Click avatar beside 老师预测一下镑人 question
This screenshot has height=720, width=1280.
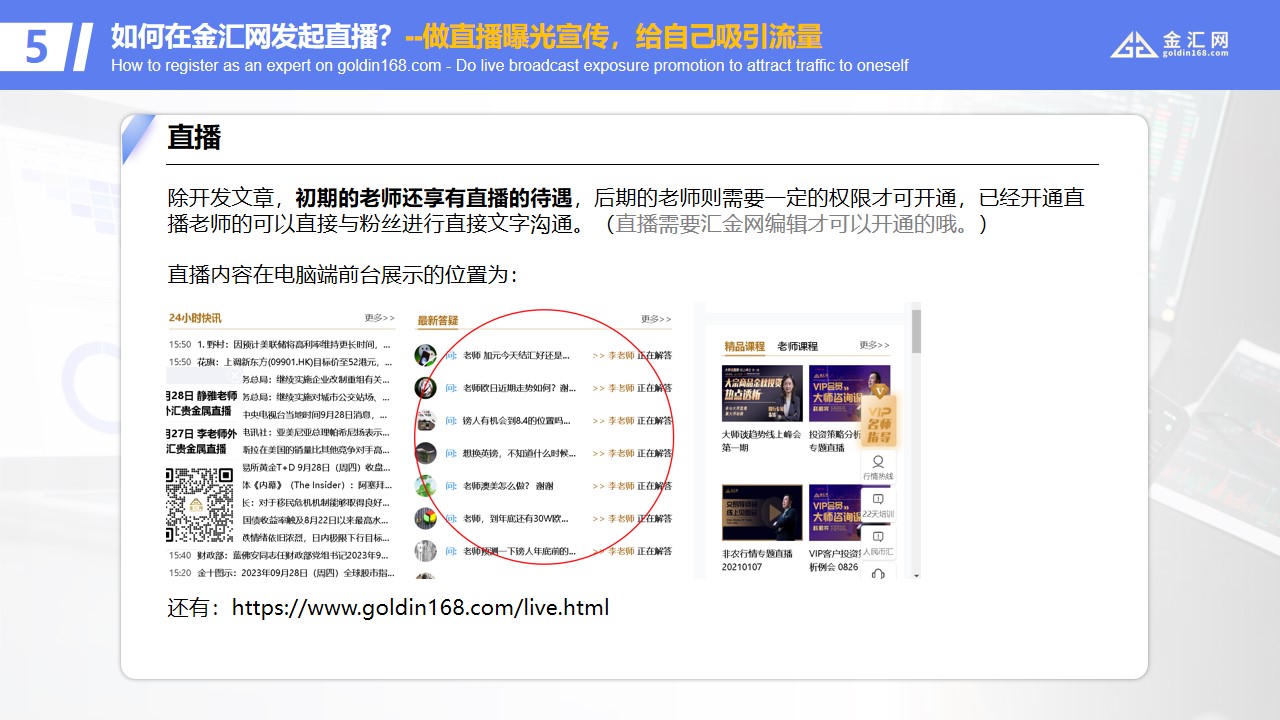(x=426, y=551)
